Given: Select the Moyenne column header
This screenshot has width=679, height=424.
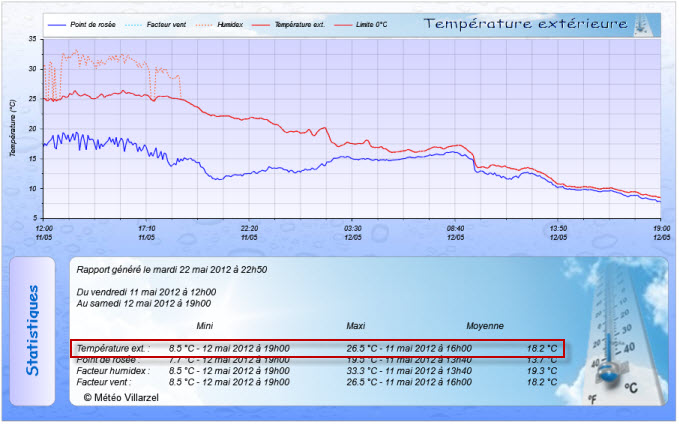Looking at the screenshot, I should click(485, 326).
